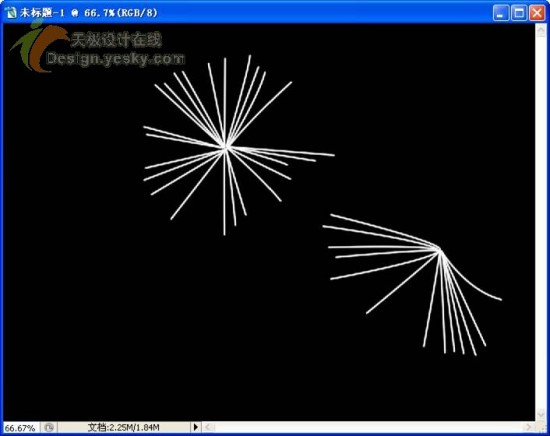550x436 pixels.
Task: Click the 未标题-1 @ 66.7% title bar text
Action: click(89, 13)
